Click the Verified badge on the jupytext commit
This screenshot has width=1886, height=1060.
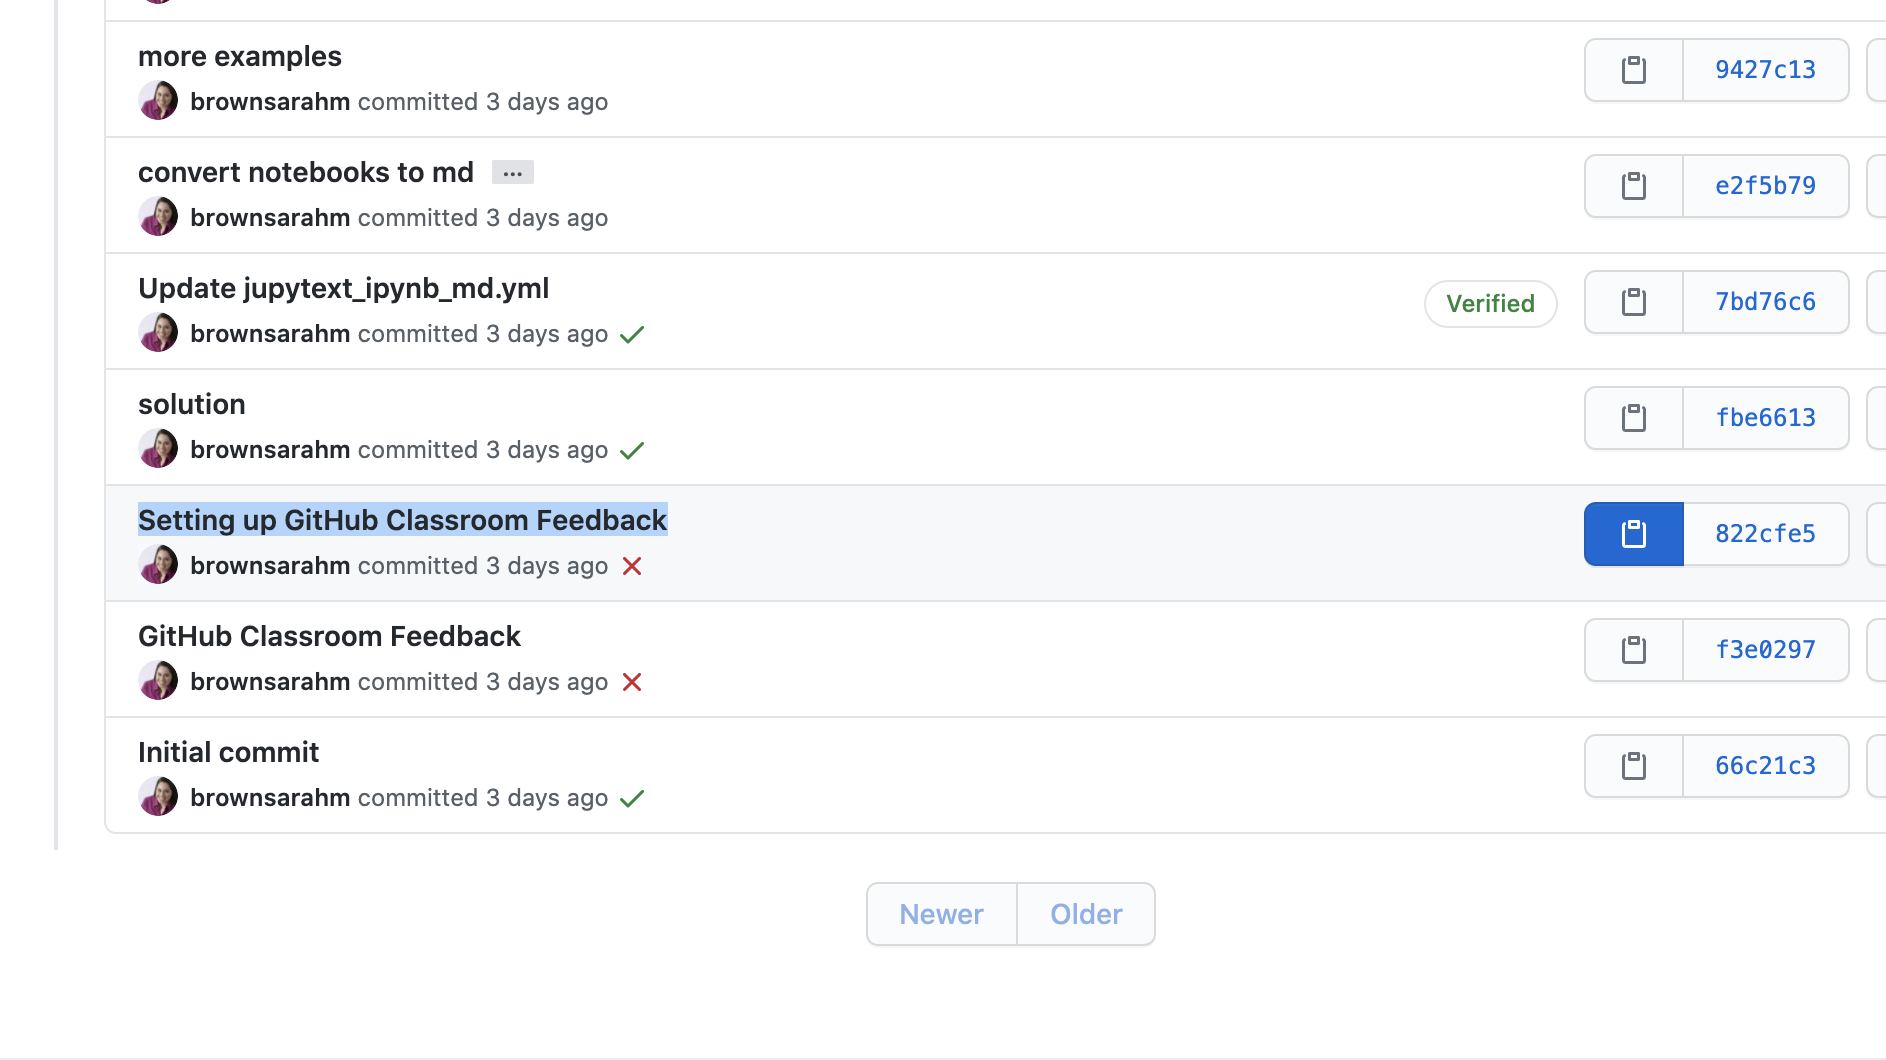coord(1490,303)
